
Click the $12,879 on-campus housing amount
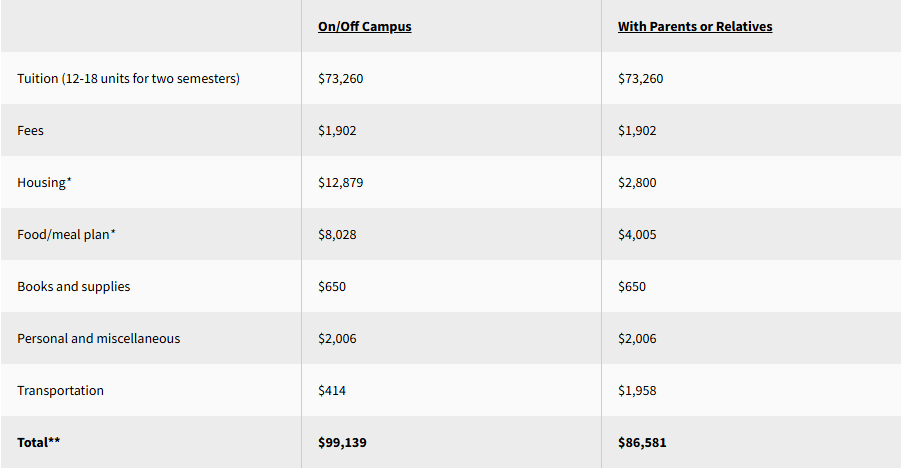340,183
